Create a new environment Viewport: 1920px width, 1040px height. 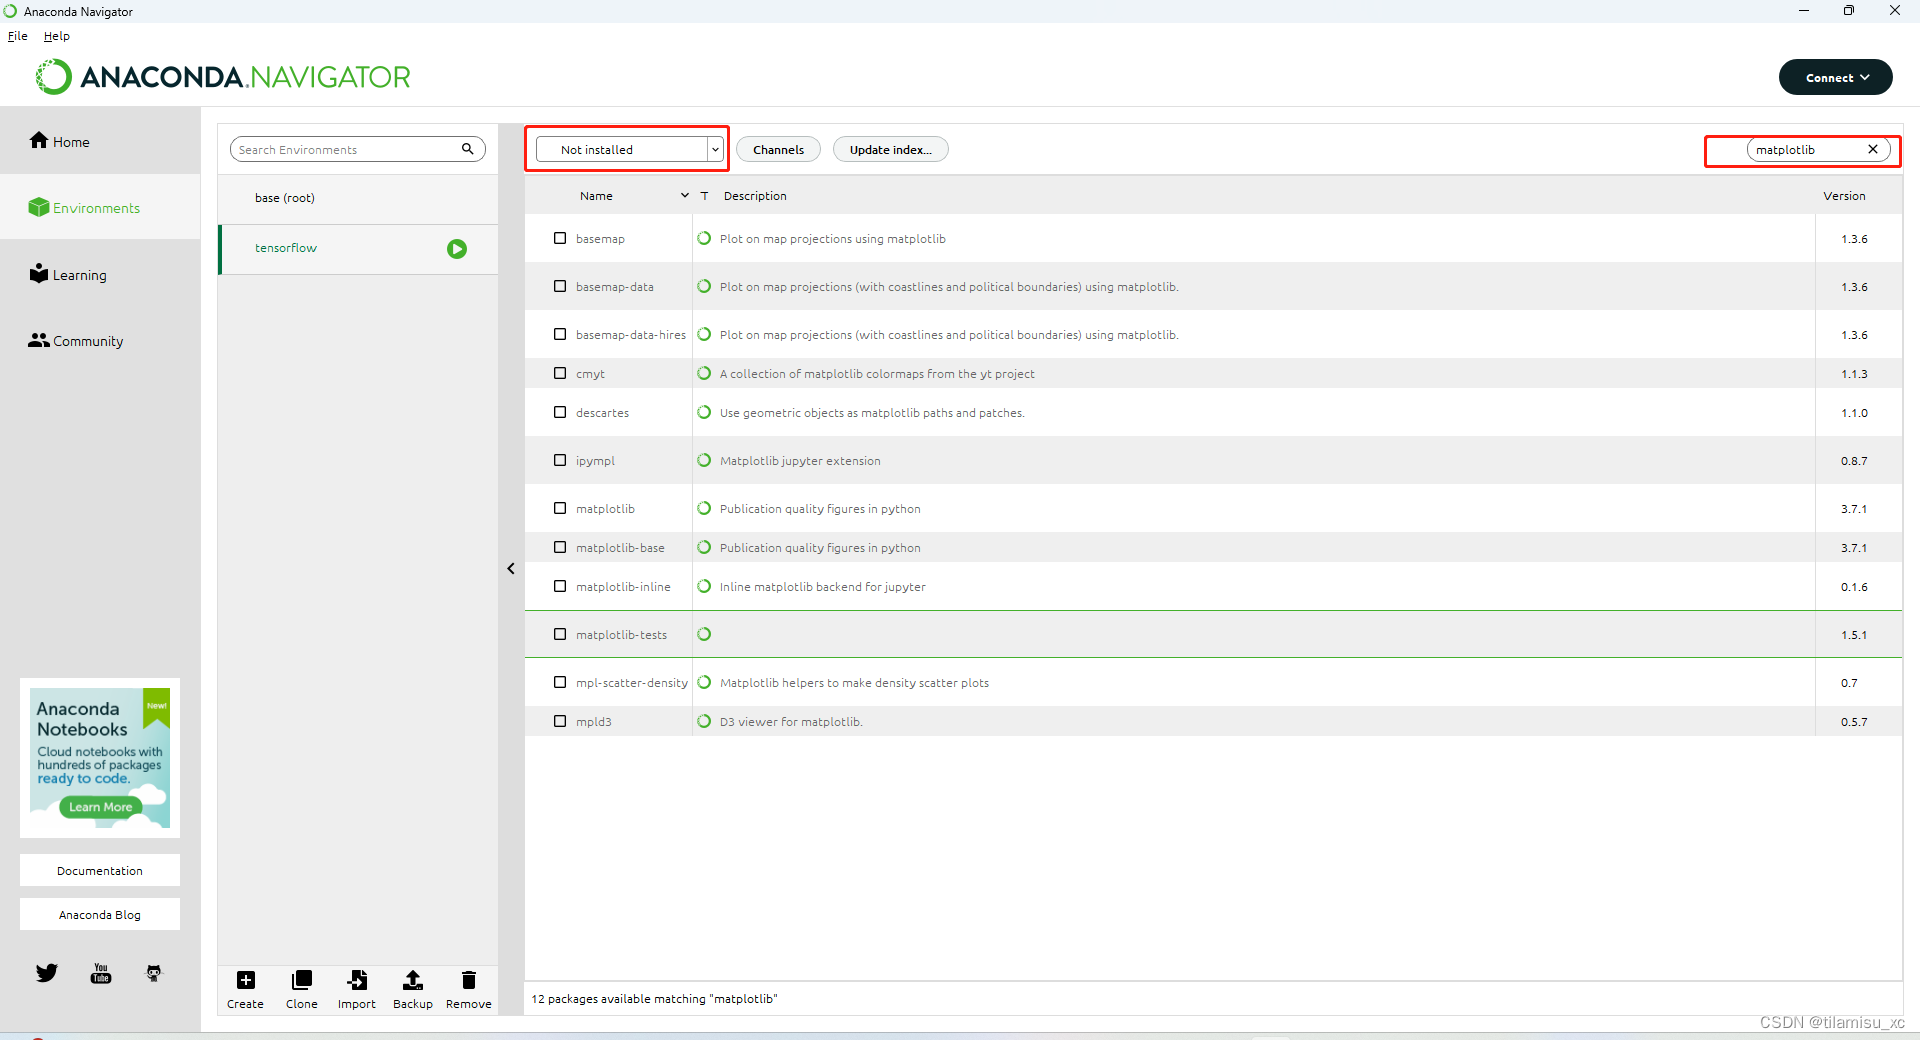click(x=245, y=990)
